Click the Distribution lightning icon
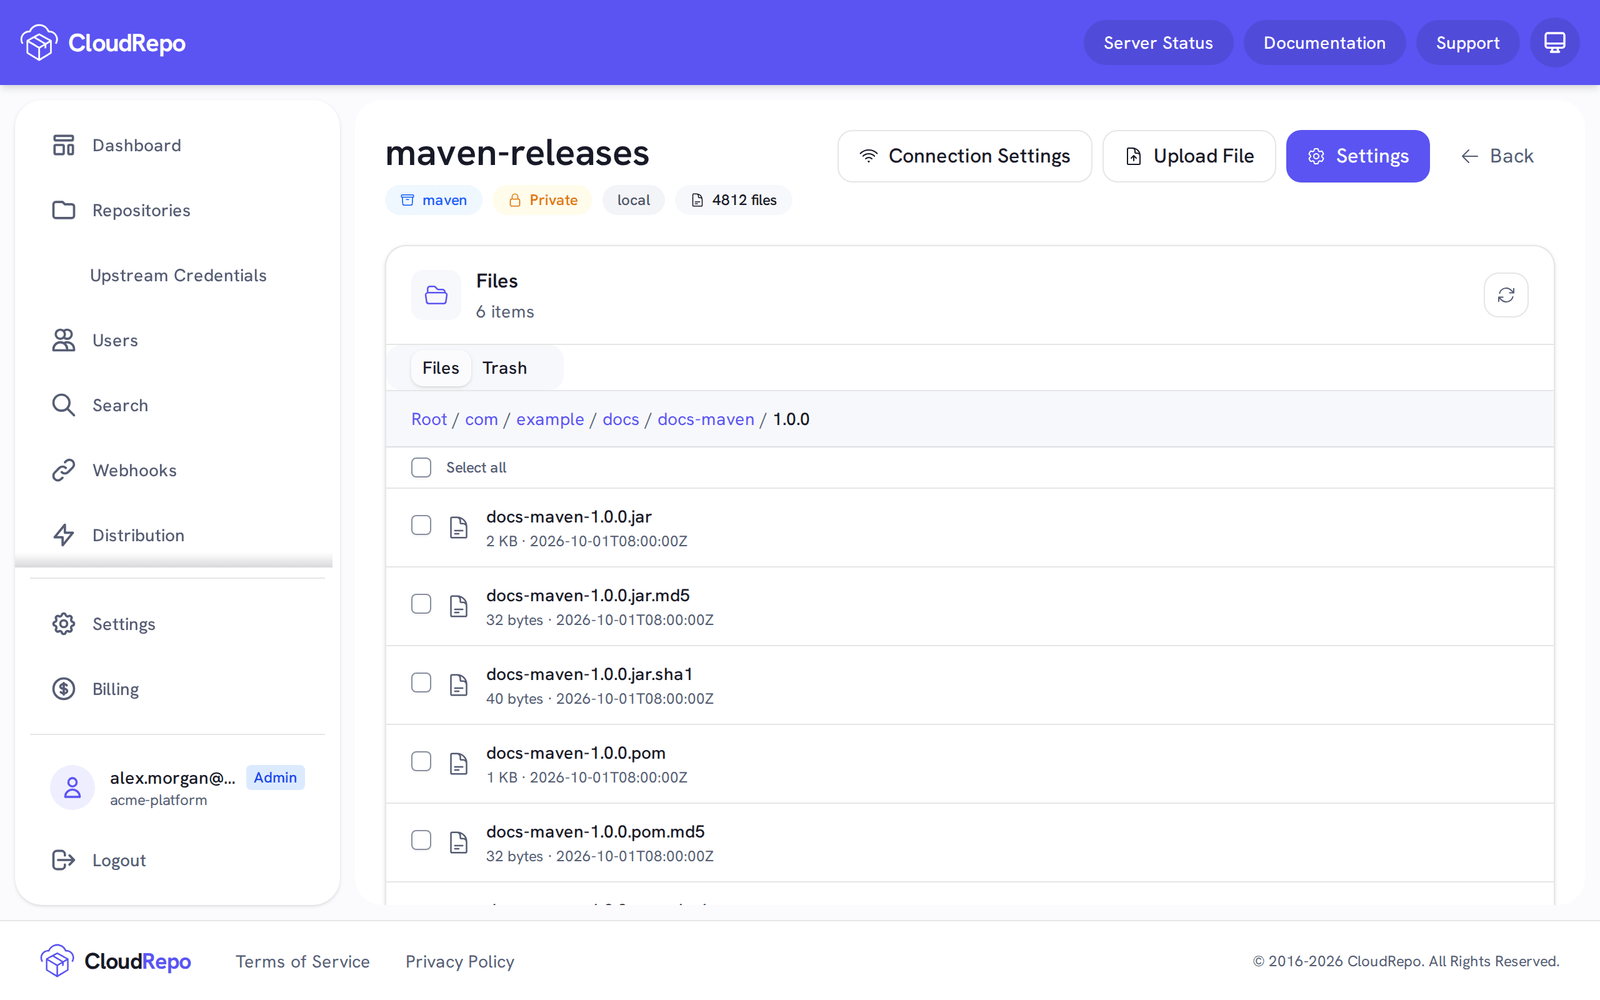 point(64,535)
